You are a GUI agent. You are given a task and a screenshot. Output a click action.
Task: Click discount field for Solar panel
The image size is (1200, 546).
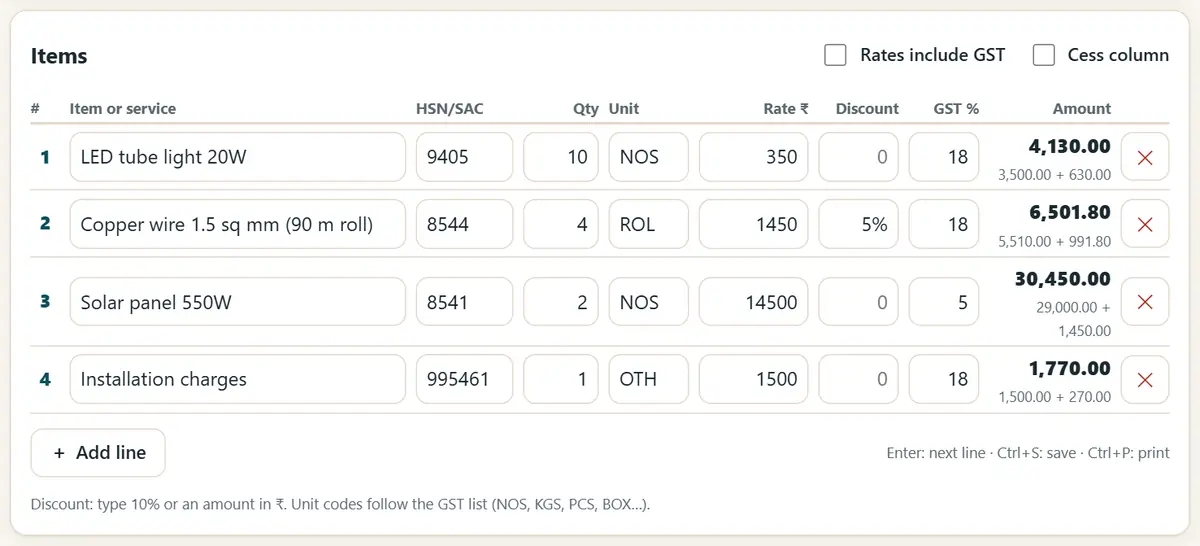click(859, 301)
